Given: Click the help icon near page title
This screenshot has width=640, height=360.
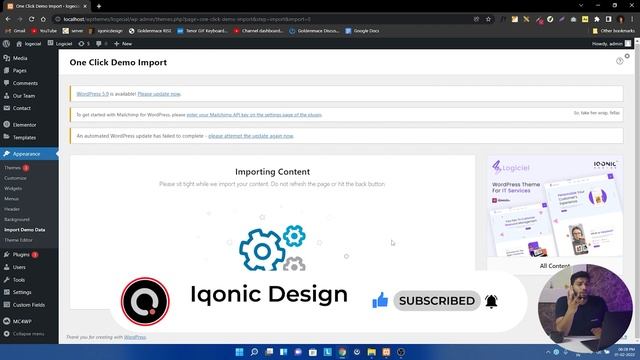Looking at the screenshot, I should click(620, 61).
